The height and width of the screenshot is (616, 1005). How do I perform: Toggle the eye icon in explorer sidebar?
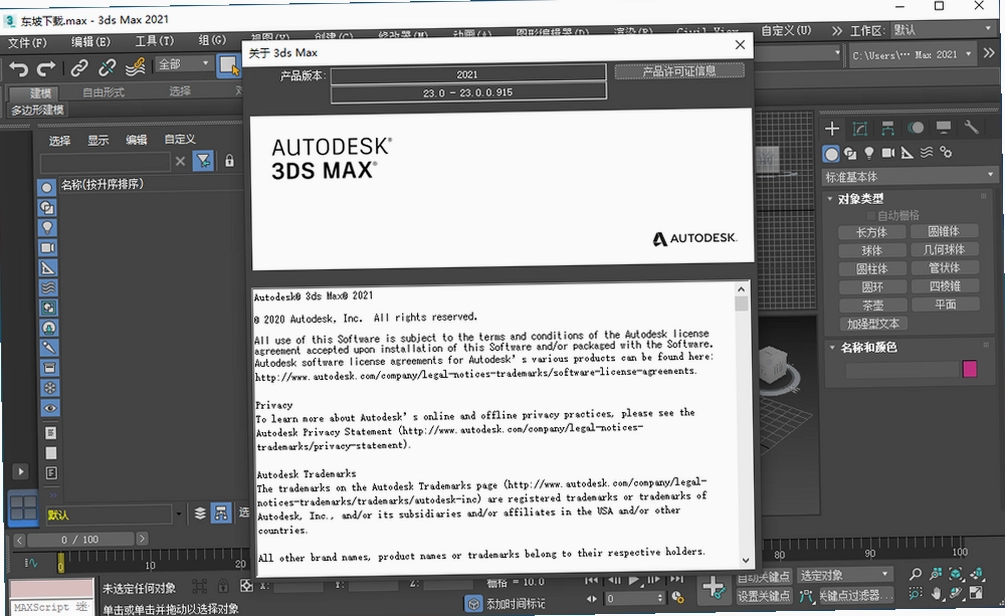click(50, 408)
